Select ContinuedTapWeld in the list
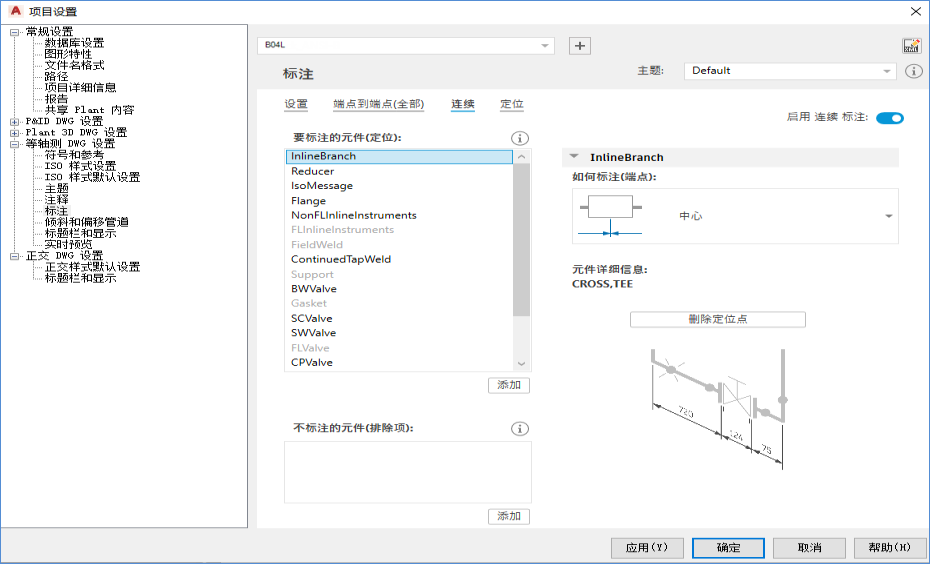Image resolution: width=930 pixels, height=564 pixels. pyautogui.click(x=399, y=259)
